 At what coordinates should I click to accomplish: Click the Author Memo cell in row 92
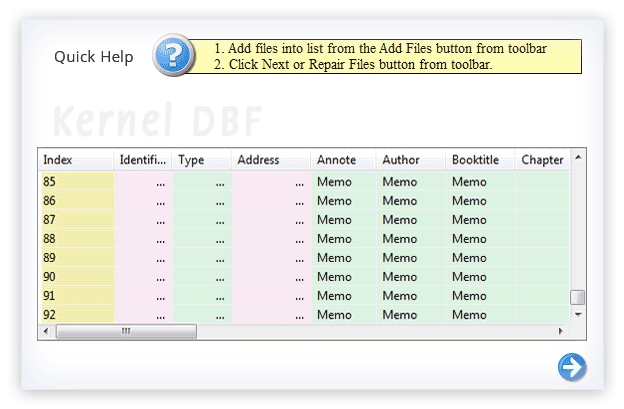(x=411, y=314)
